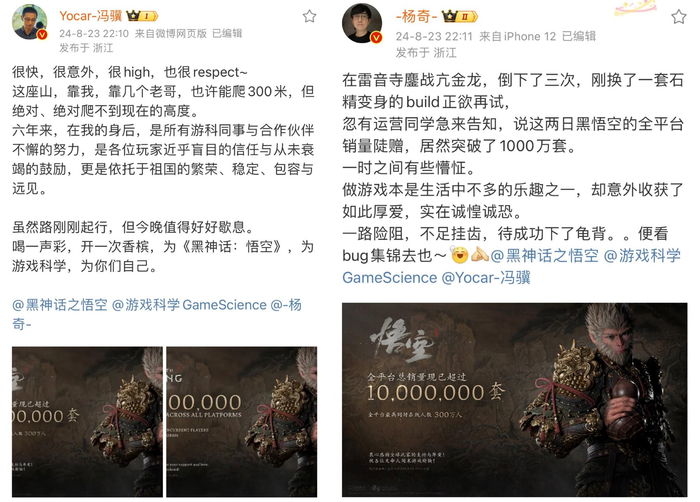The width and height of the screenshot is (700, 502).
Task: Star the -杨奇- post
Action: point(678,17)
